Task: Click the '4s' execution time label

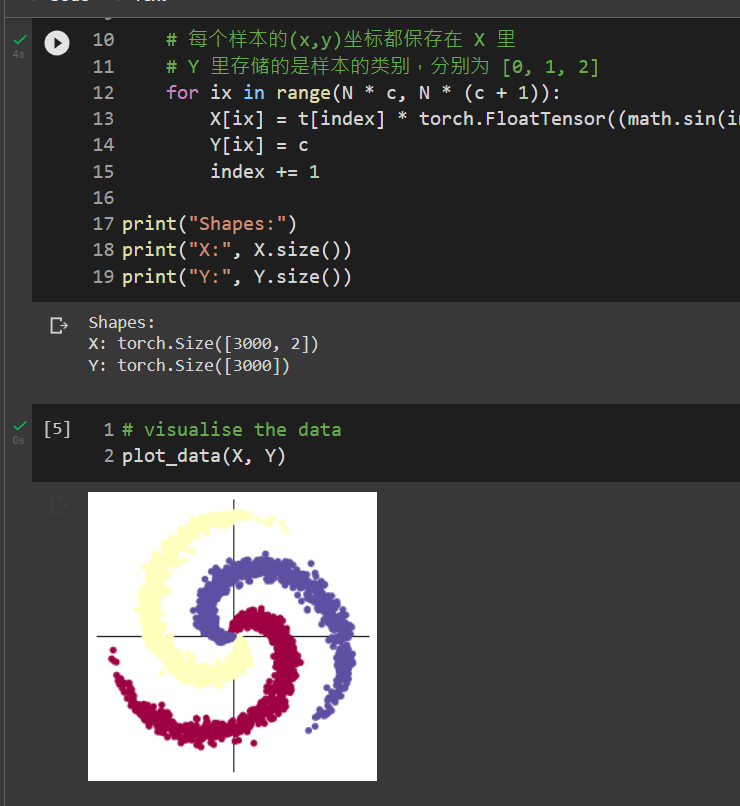Action: [x=18, y=54]
